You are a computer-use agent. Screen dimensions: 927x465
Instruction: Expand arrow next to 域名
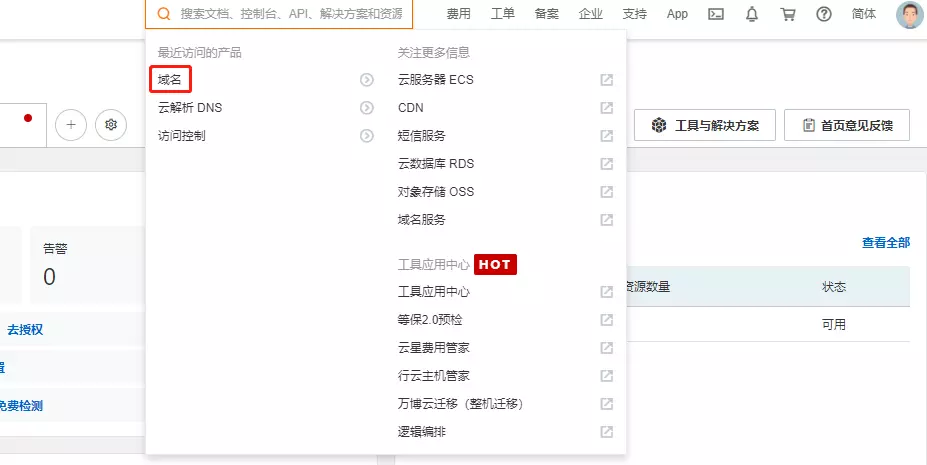click(367, 80)
